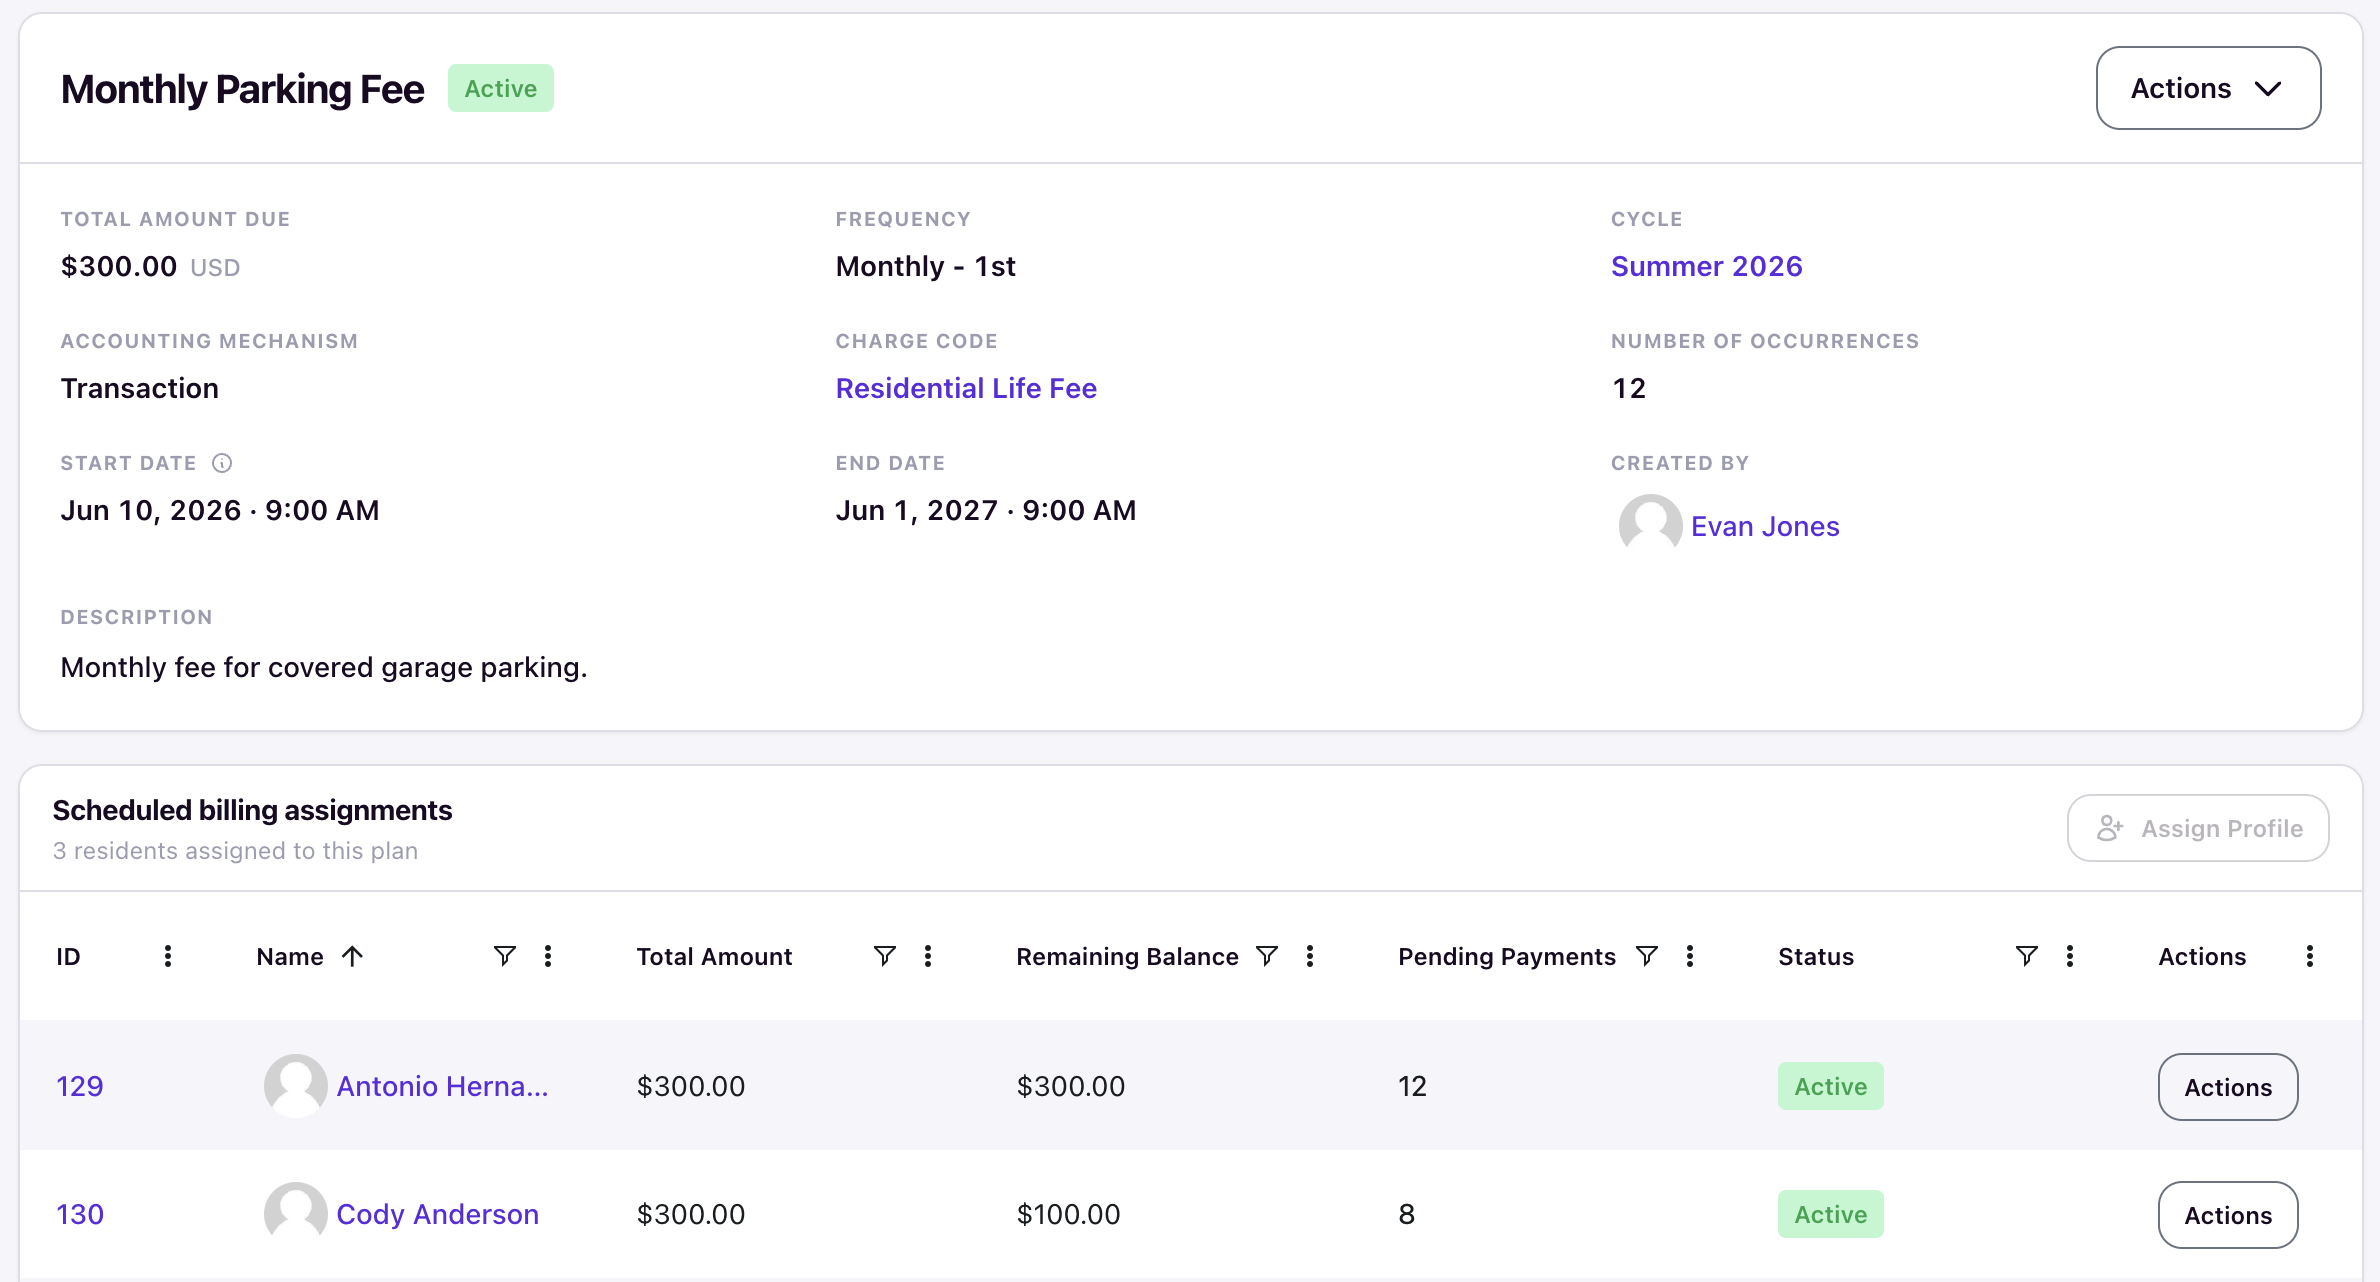Open Remaining Balance column options menu
The width and height of the screenshot is (2380, 1282).
(1310, 956)
